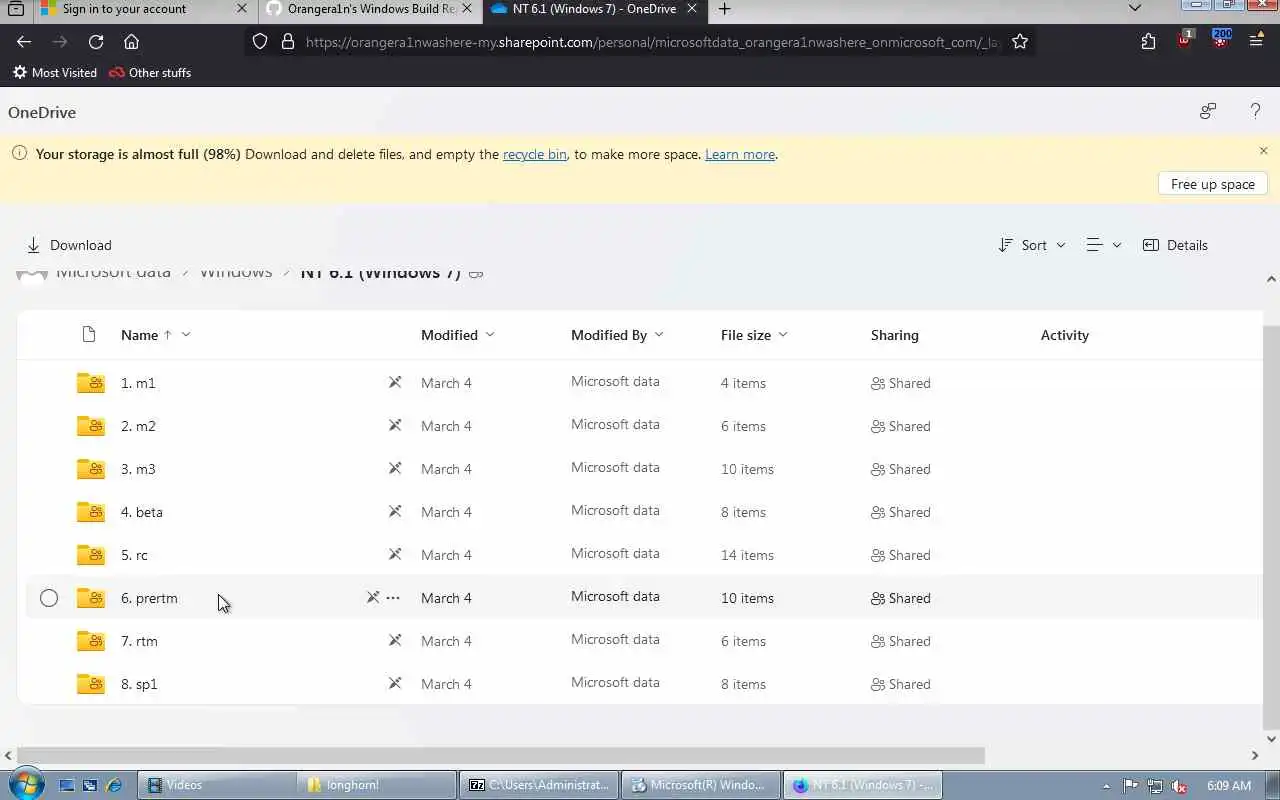This screenshot has height=800, width=1280.
Task: Click the horizontal scrollbar thumb
Action: click(501, 755)
